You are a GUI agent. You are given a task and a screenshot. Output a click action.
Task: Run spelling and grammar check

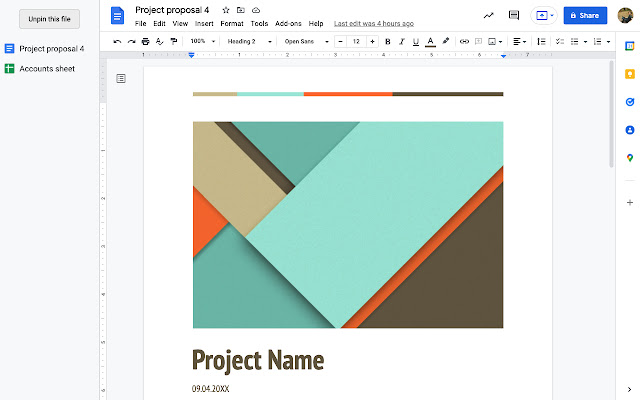160,41
